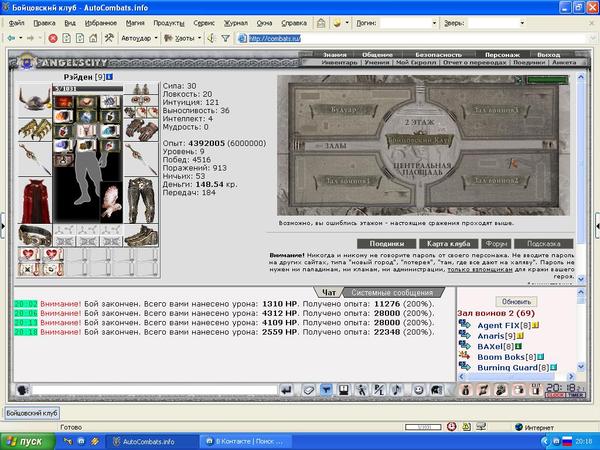Switch to В Контакте taskbar window
Image resolution: width=600 pixels, height=450 pixels.
pyautogui.click(x=245, y=442)
